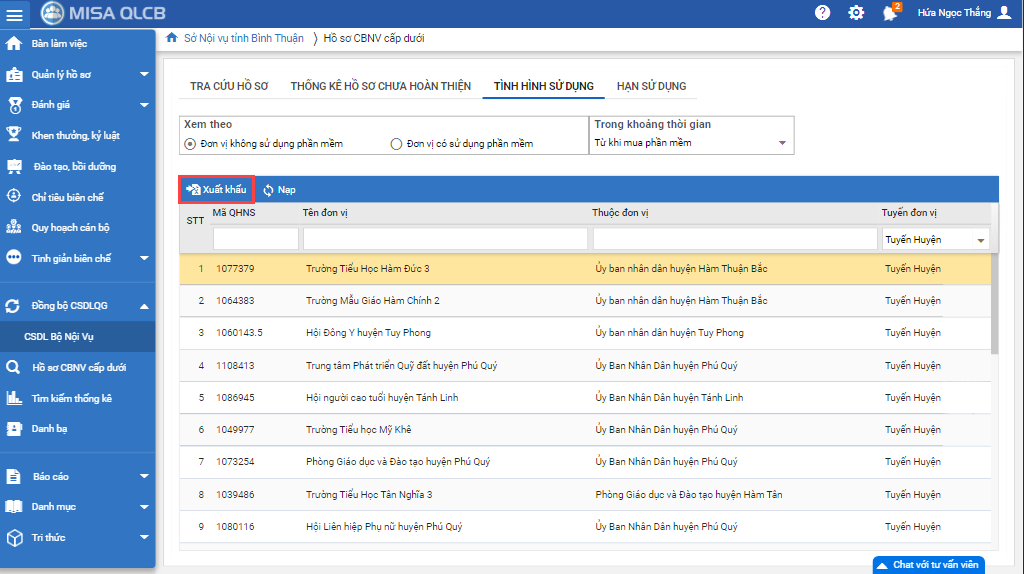Click the user profile avatar icon
Image resolution: width=1024 pixels, height=574 pixels.
click(x=1004, y=13)
